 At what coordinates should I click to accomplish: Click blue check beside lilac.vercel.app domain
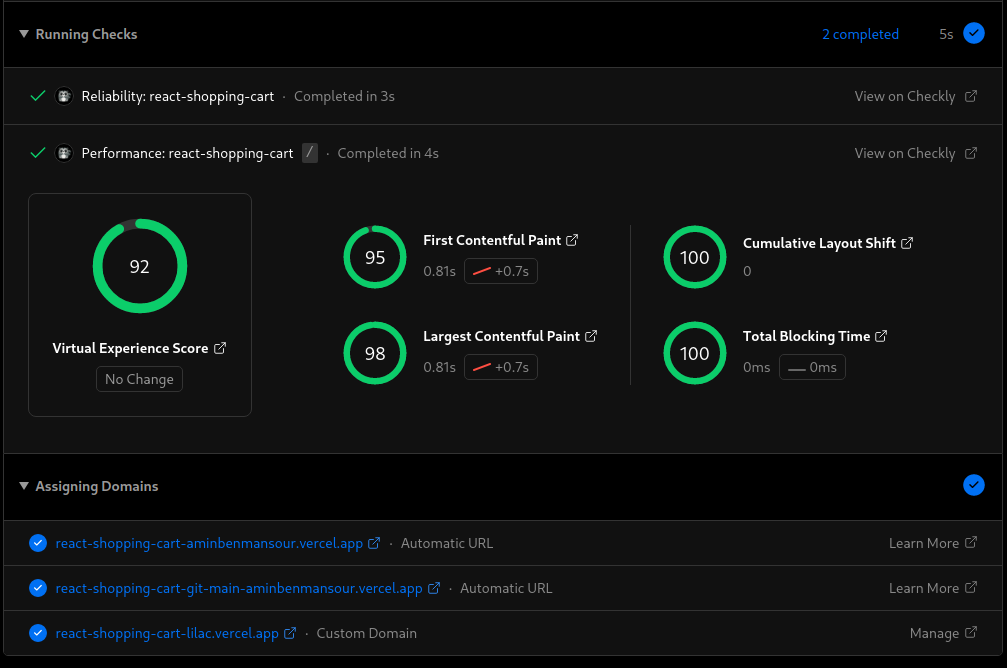[x=38, y=633]
